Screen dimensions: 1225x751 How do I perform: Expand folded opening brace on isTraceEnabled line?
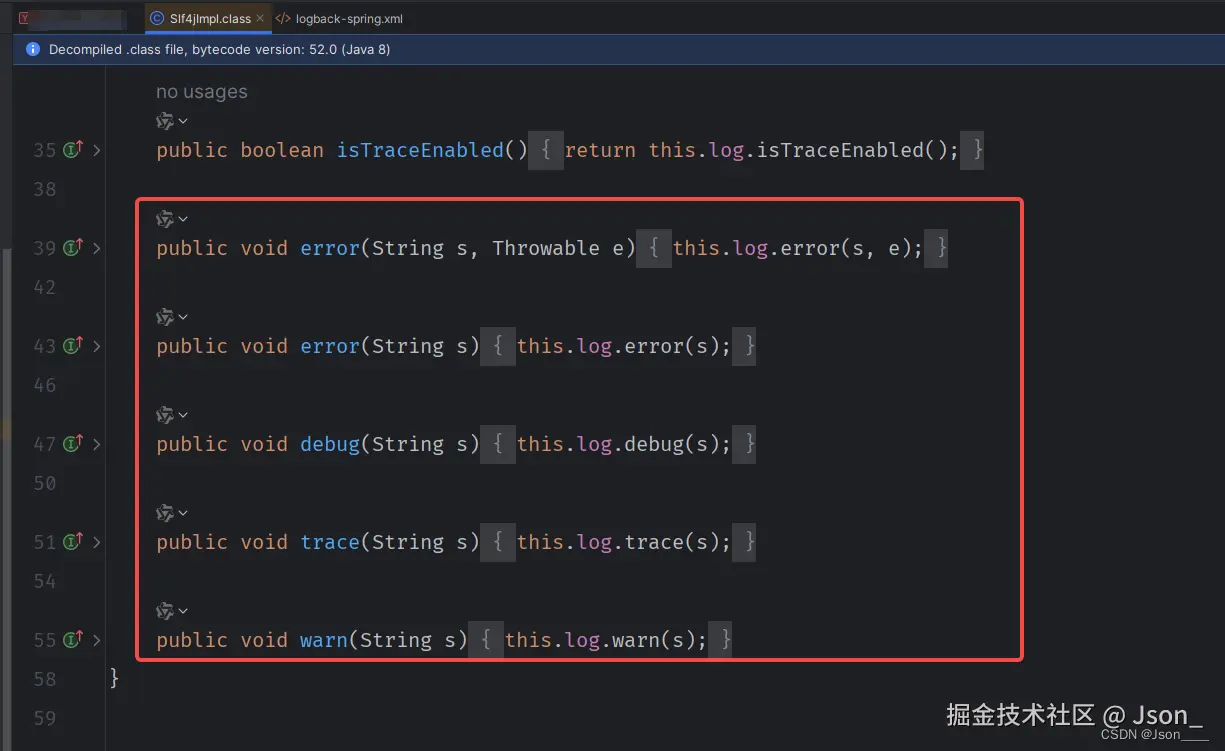click(x=546, y=150)
